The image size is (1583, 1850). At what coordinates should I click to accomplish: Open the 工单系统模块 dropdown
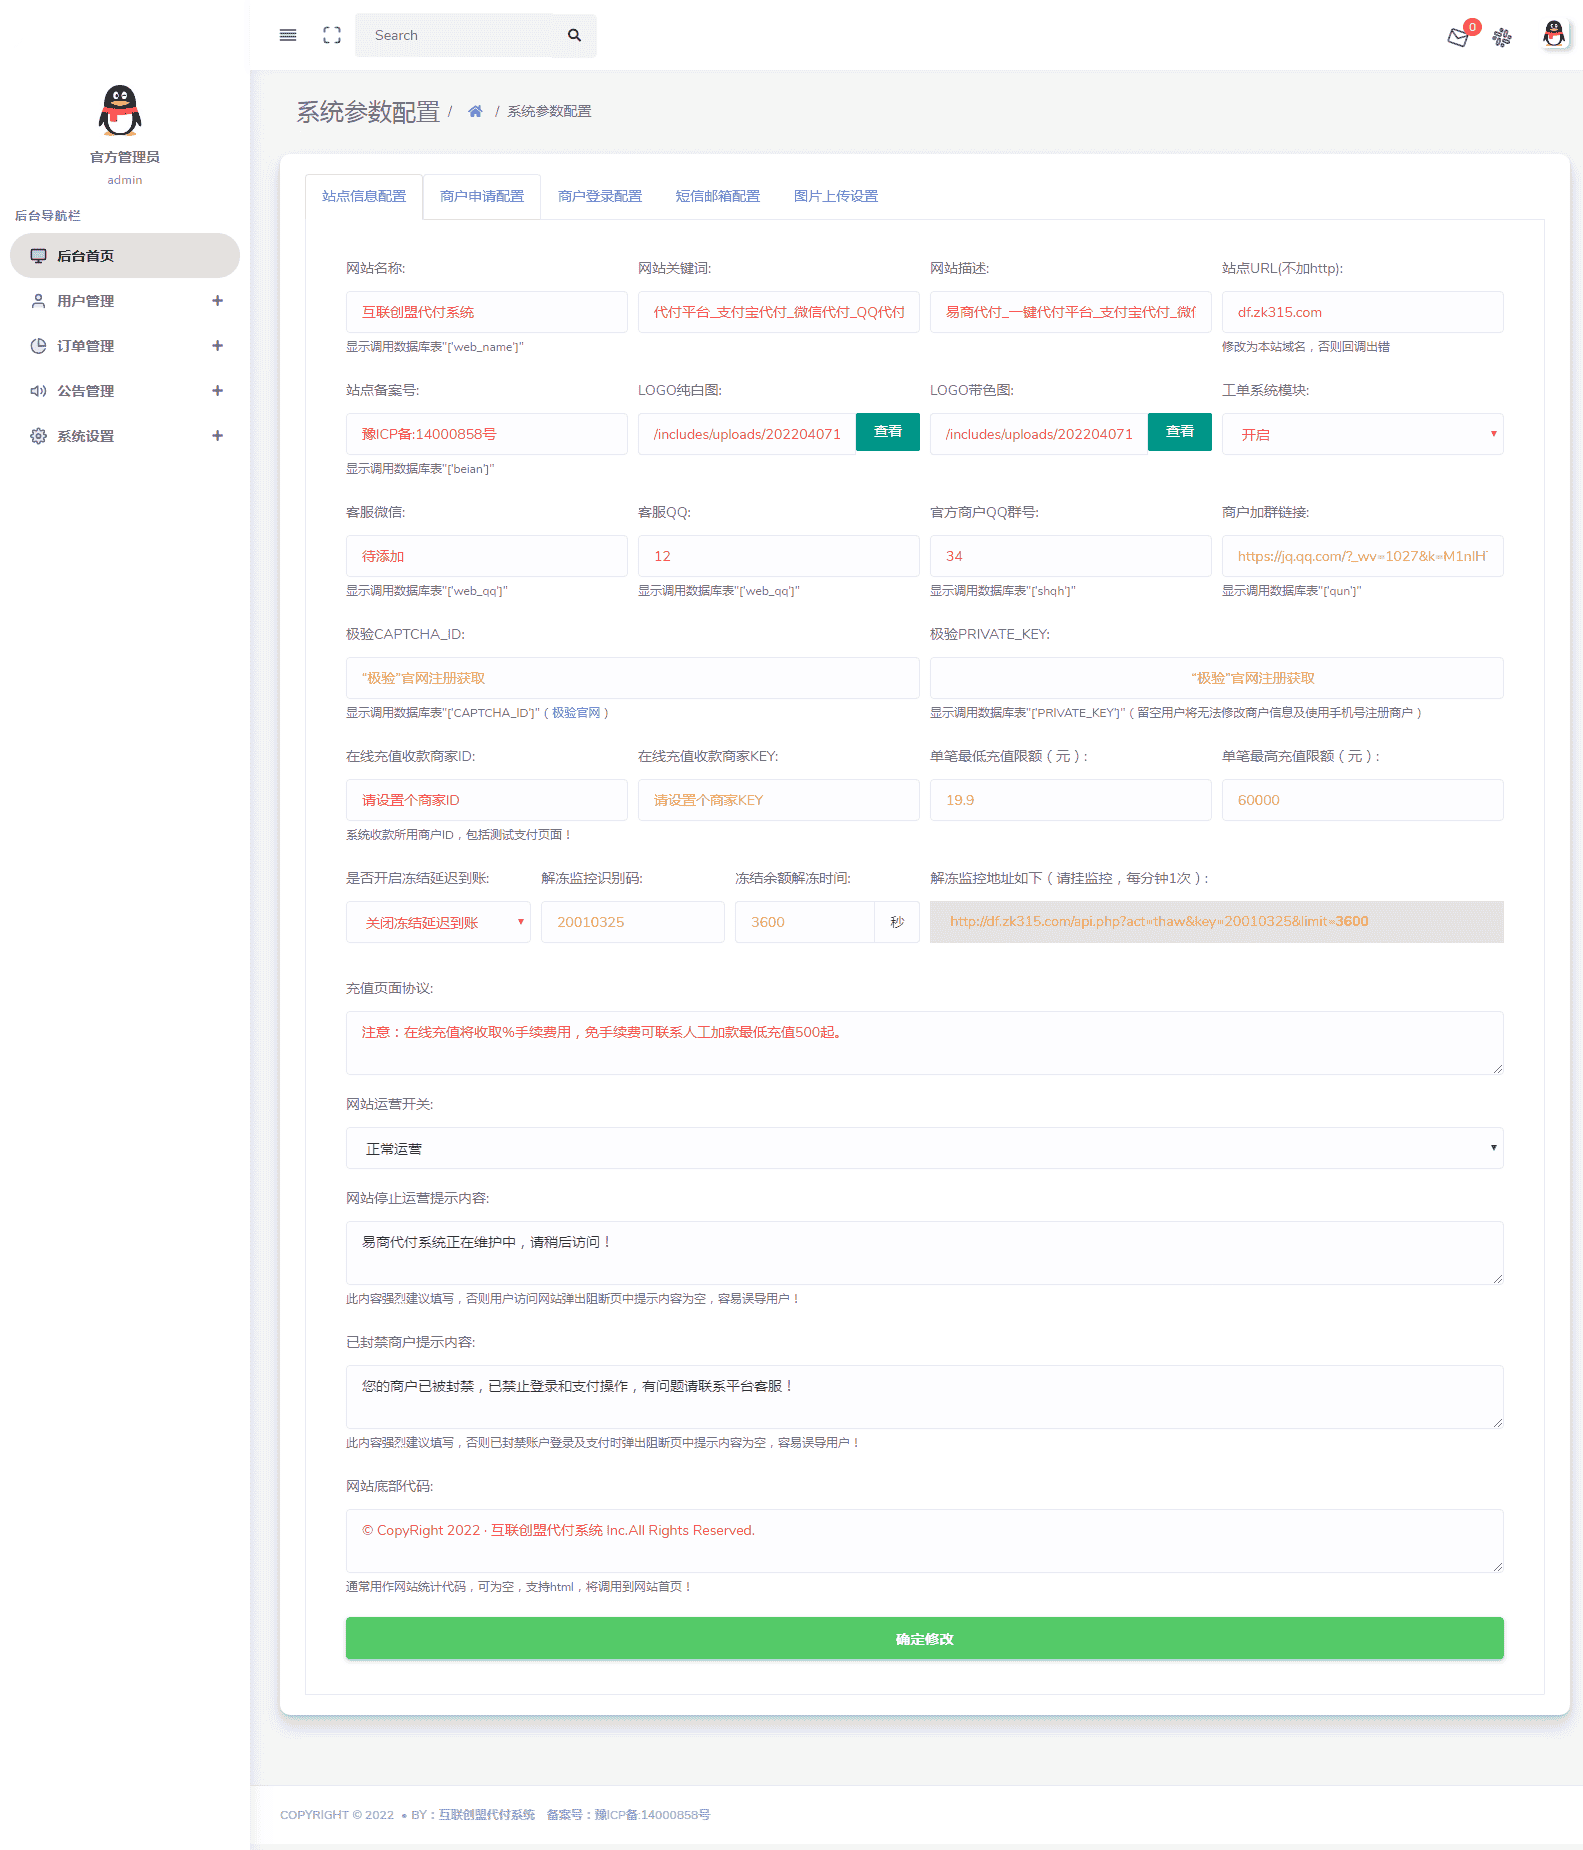click(1362, 434)
